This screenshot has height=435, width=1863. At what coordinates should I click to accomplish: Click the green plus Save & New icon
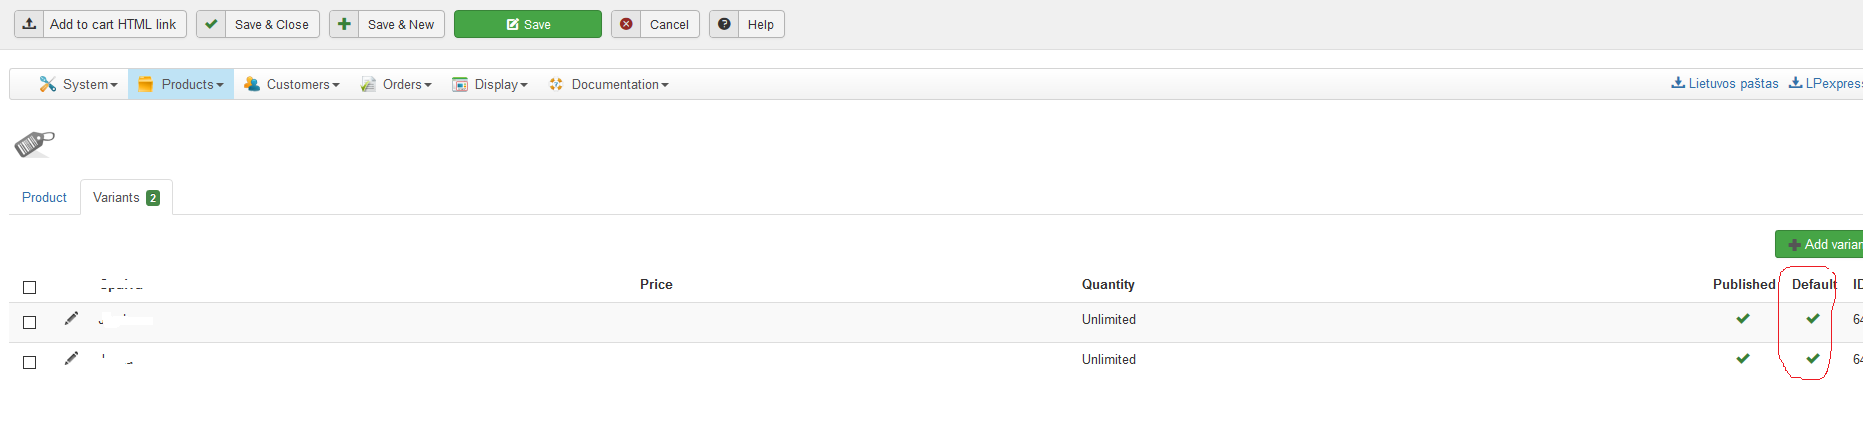pyautogui.click(x=344, y=24)
